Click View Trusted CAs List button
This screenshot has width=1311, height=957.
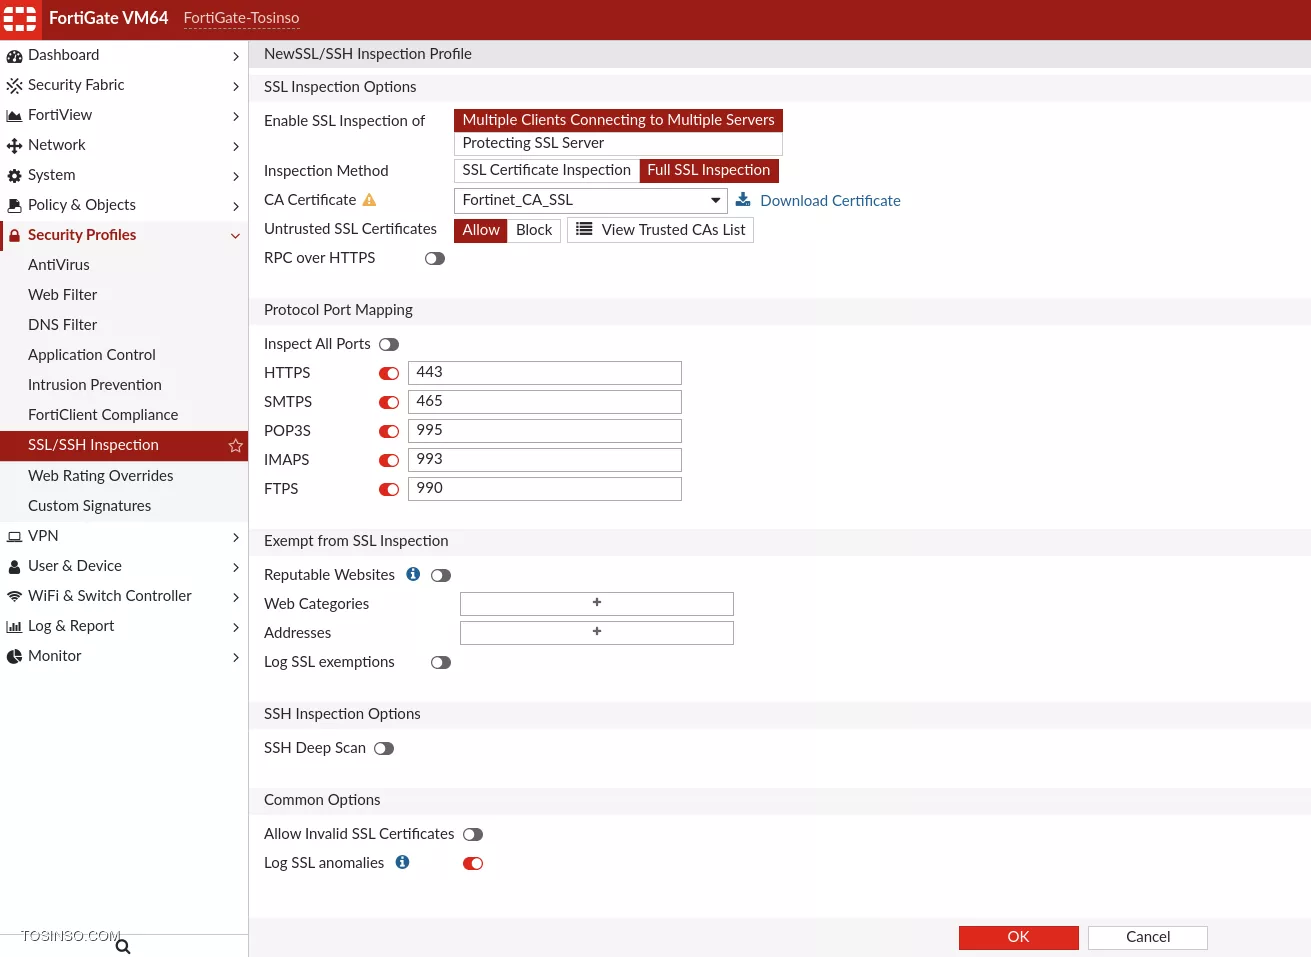click(660, 230)
